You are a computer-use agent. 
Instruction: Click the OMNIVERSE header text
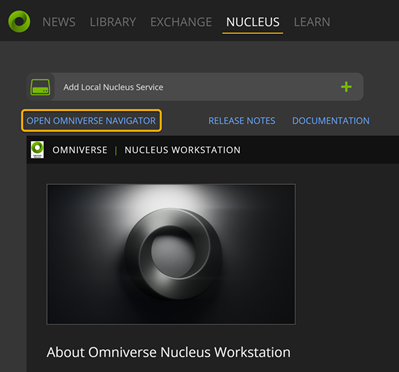[80, 150]
